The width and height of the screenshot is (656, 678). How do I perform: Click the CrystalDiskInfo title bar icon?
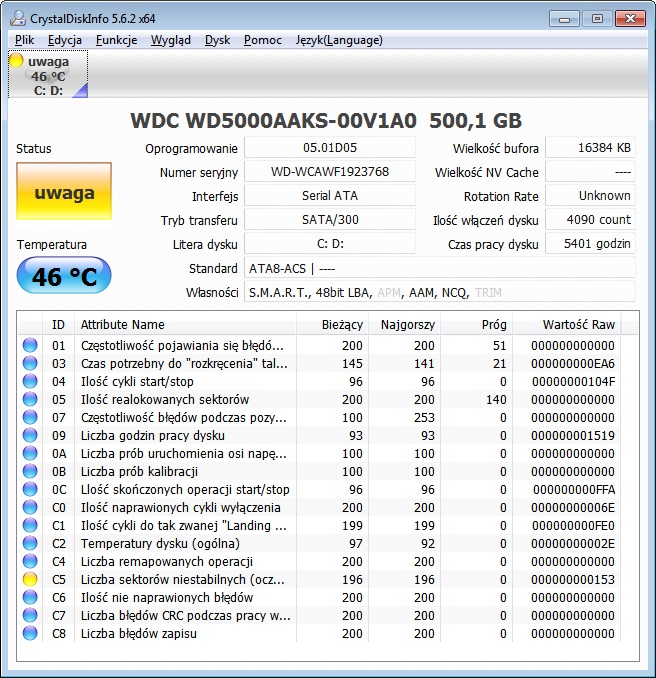click(x=18, y=18)
